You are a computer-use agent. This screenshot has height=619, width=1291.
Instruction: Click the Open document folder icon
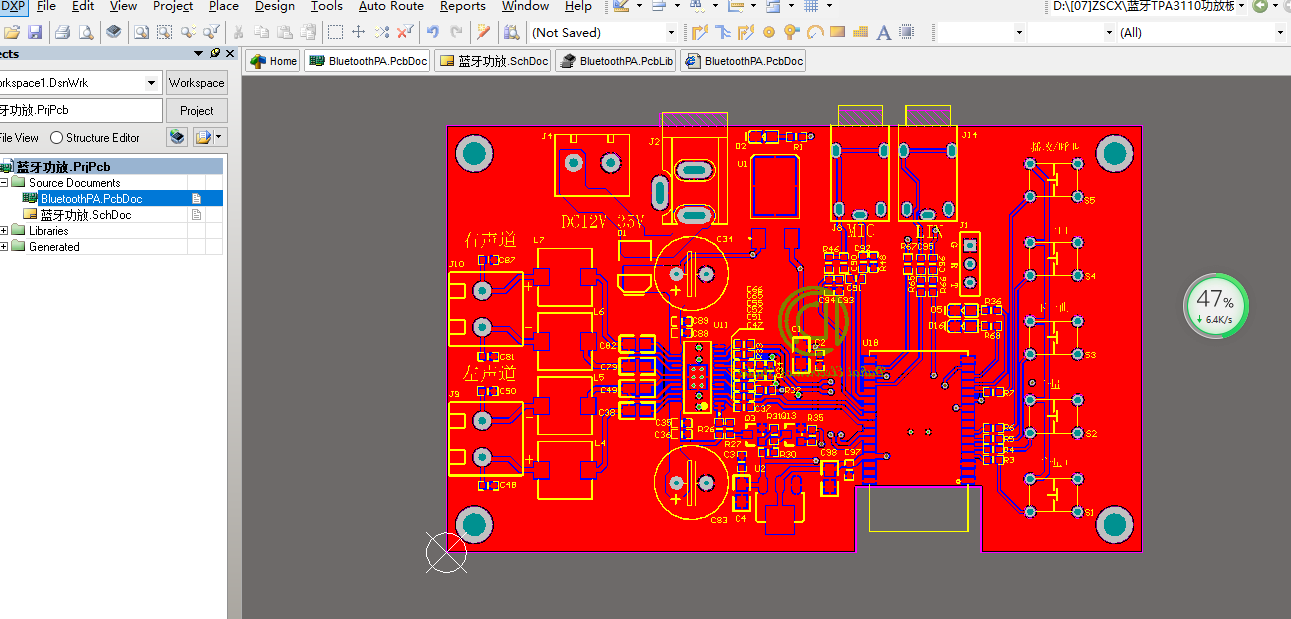[11, 32]
